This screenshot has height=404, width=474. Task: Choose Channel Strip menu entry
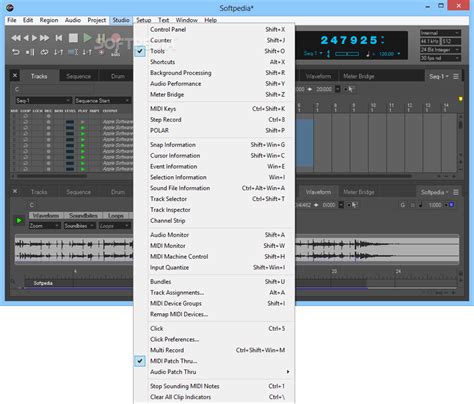(x=214, y=221)
